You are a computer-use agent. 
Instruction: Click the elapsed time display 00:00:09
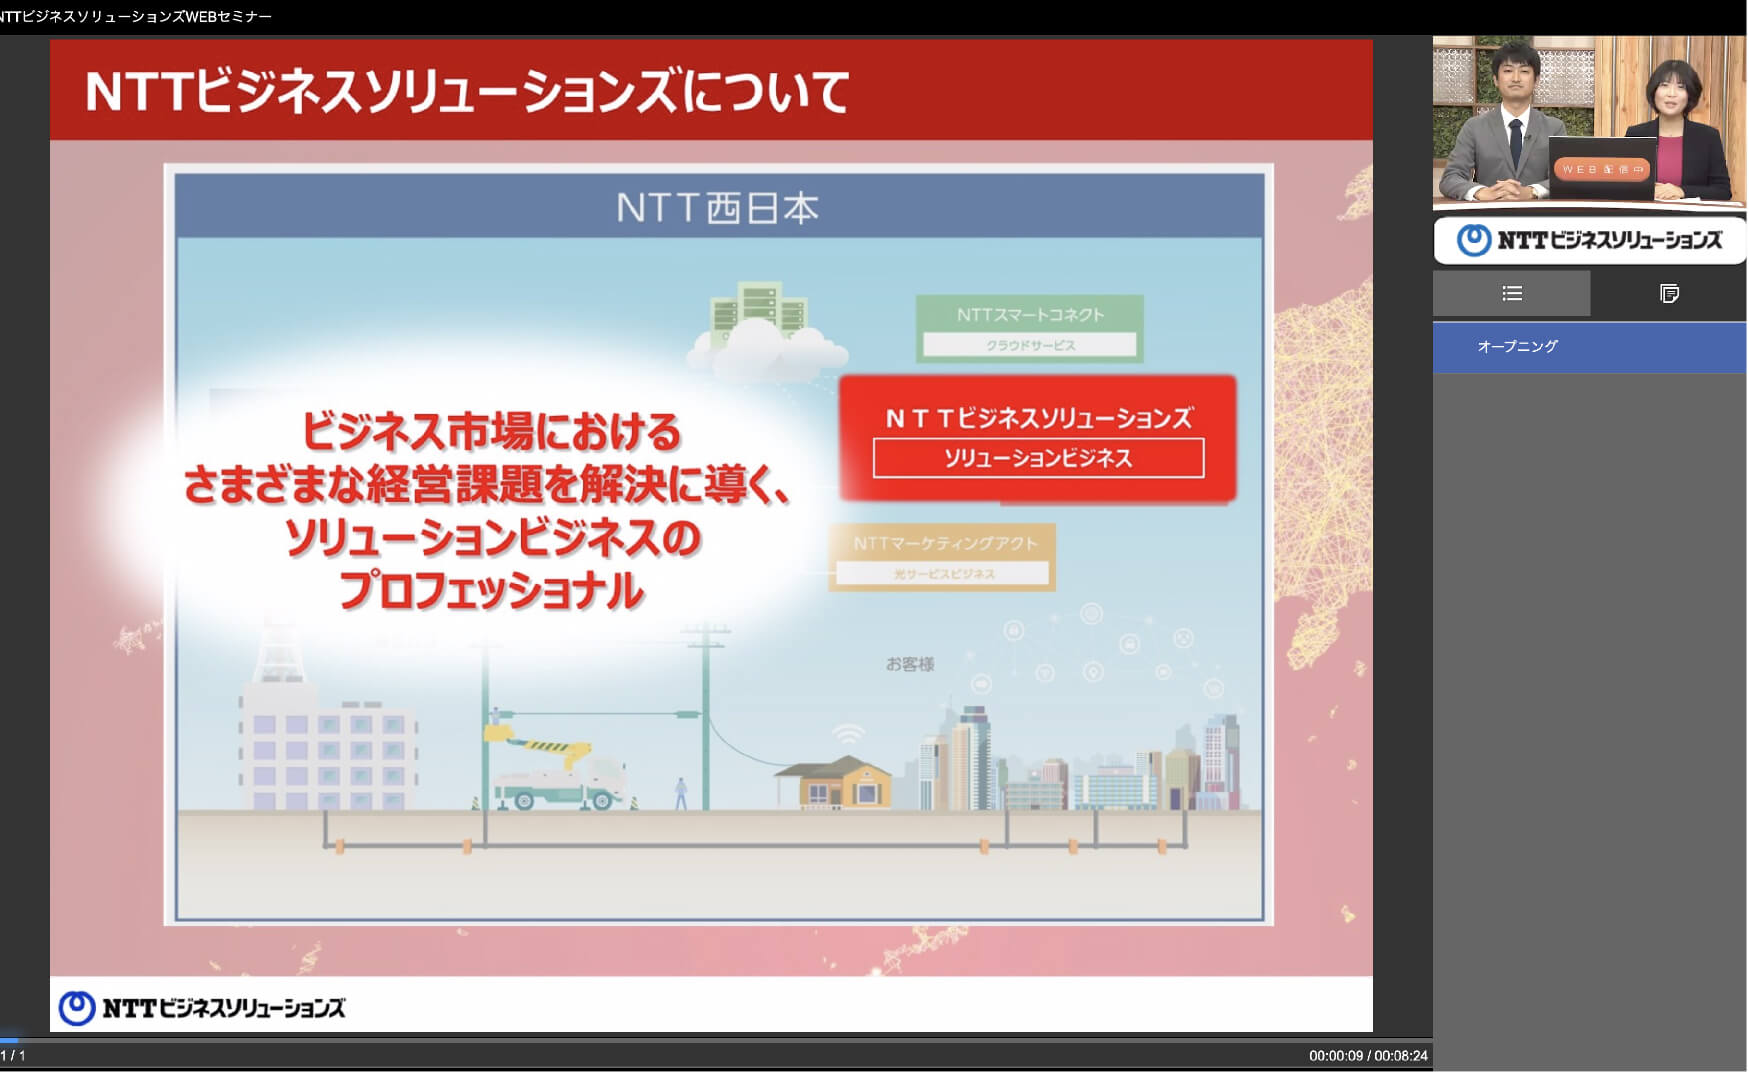click(x=1335, y=1056)
